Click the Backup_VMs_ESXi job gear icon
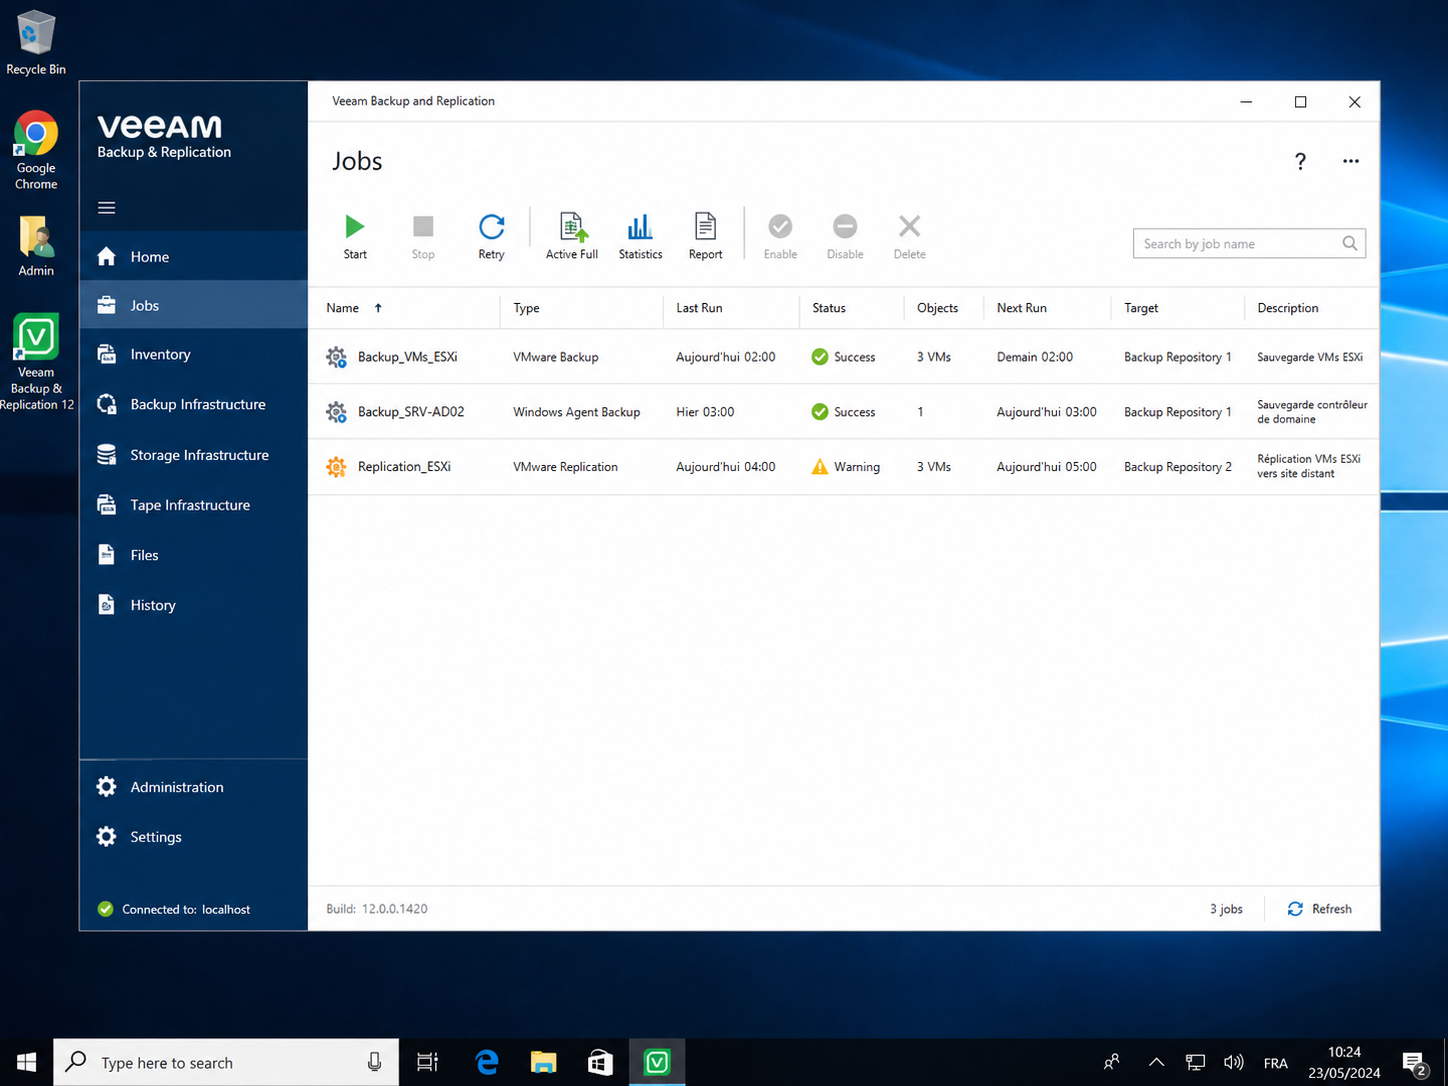This screenshot has width=1448, height=1086. (336, 357)
